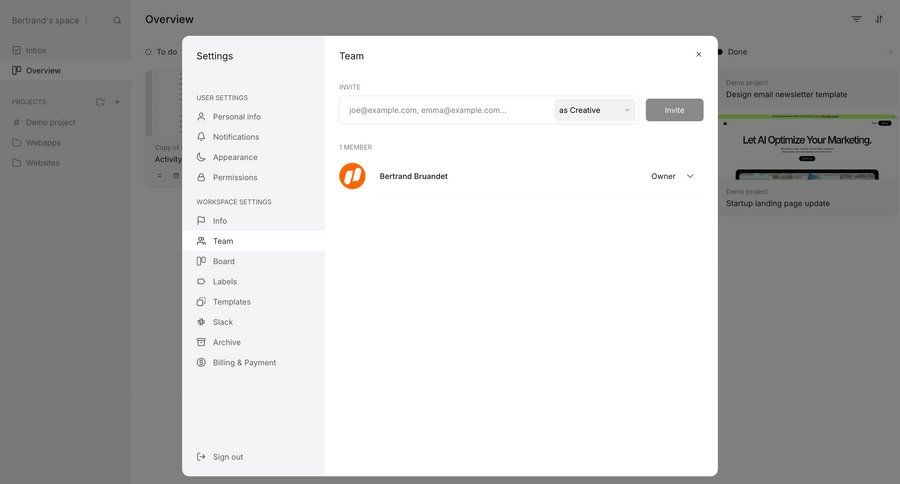This screenshot has width=900, height=484.
Task: Open the Slack settings section
Action: coord(222,322)
